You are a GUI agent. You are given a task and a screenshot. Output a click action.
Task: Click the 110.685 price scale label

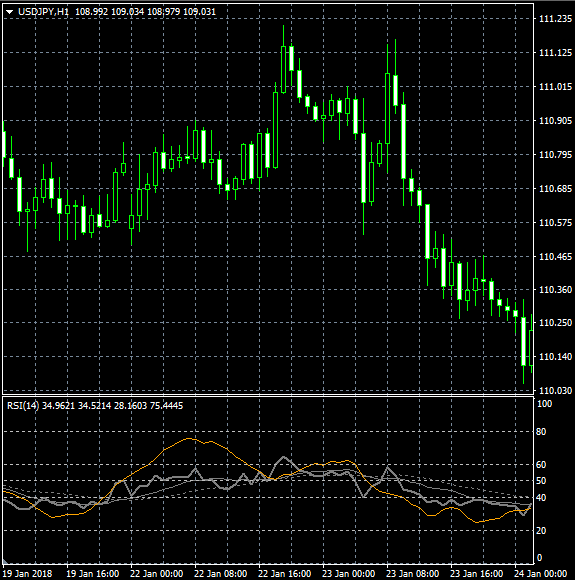(x=555, y=189)
